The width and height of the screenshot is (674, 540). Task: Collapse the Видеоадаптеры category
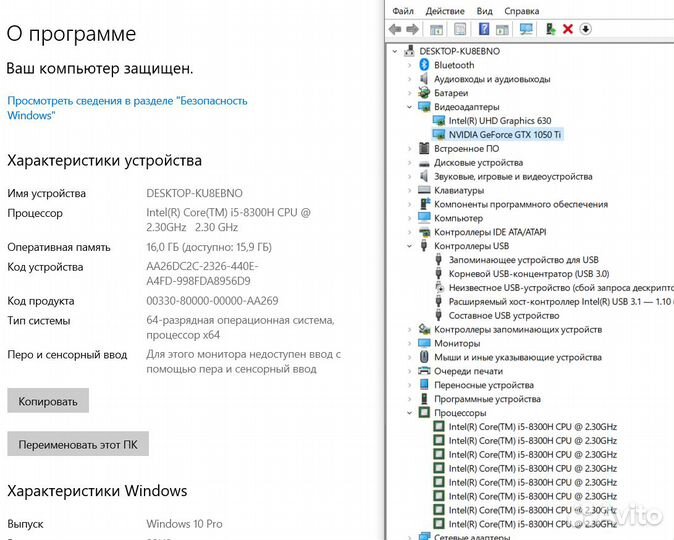tap(410, 107)
